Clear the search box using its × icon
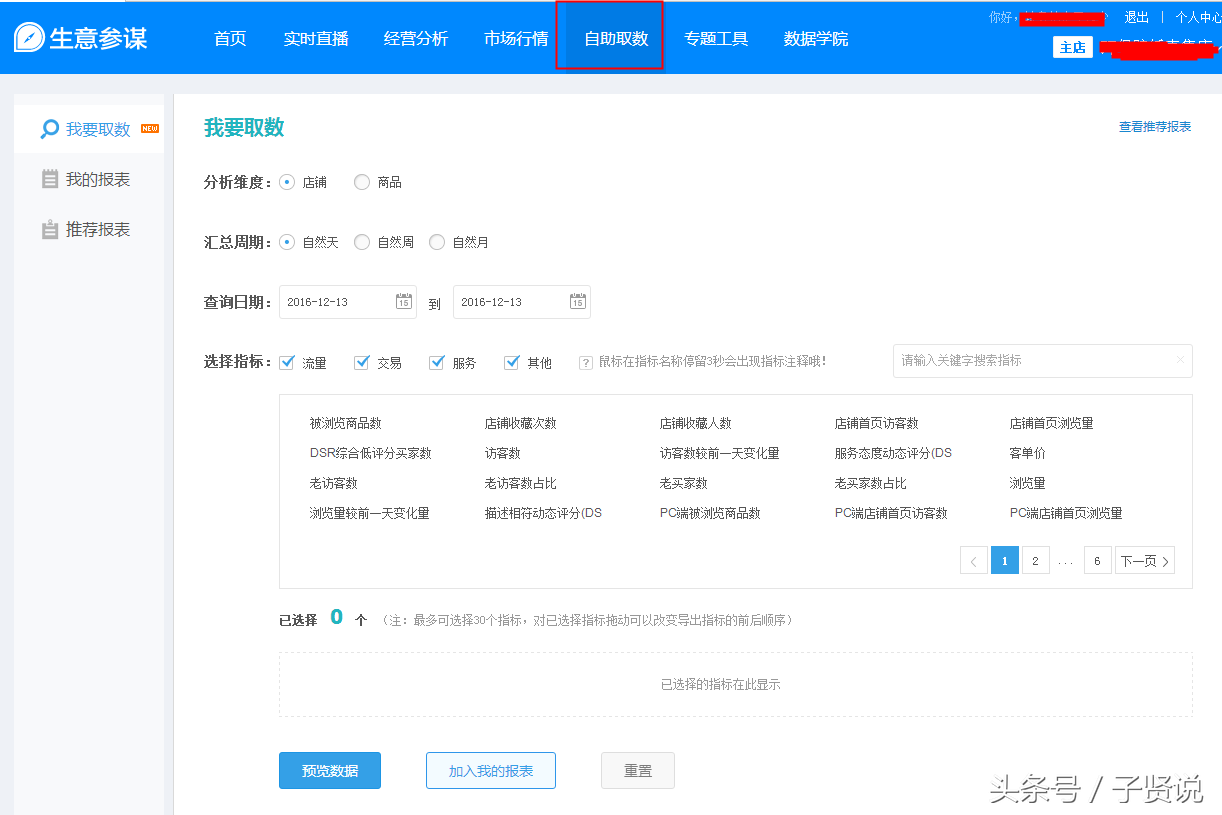 (1180, 361)
